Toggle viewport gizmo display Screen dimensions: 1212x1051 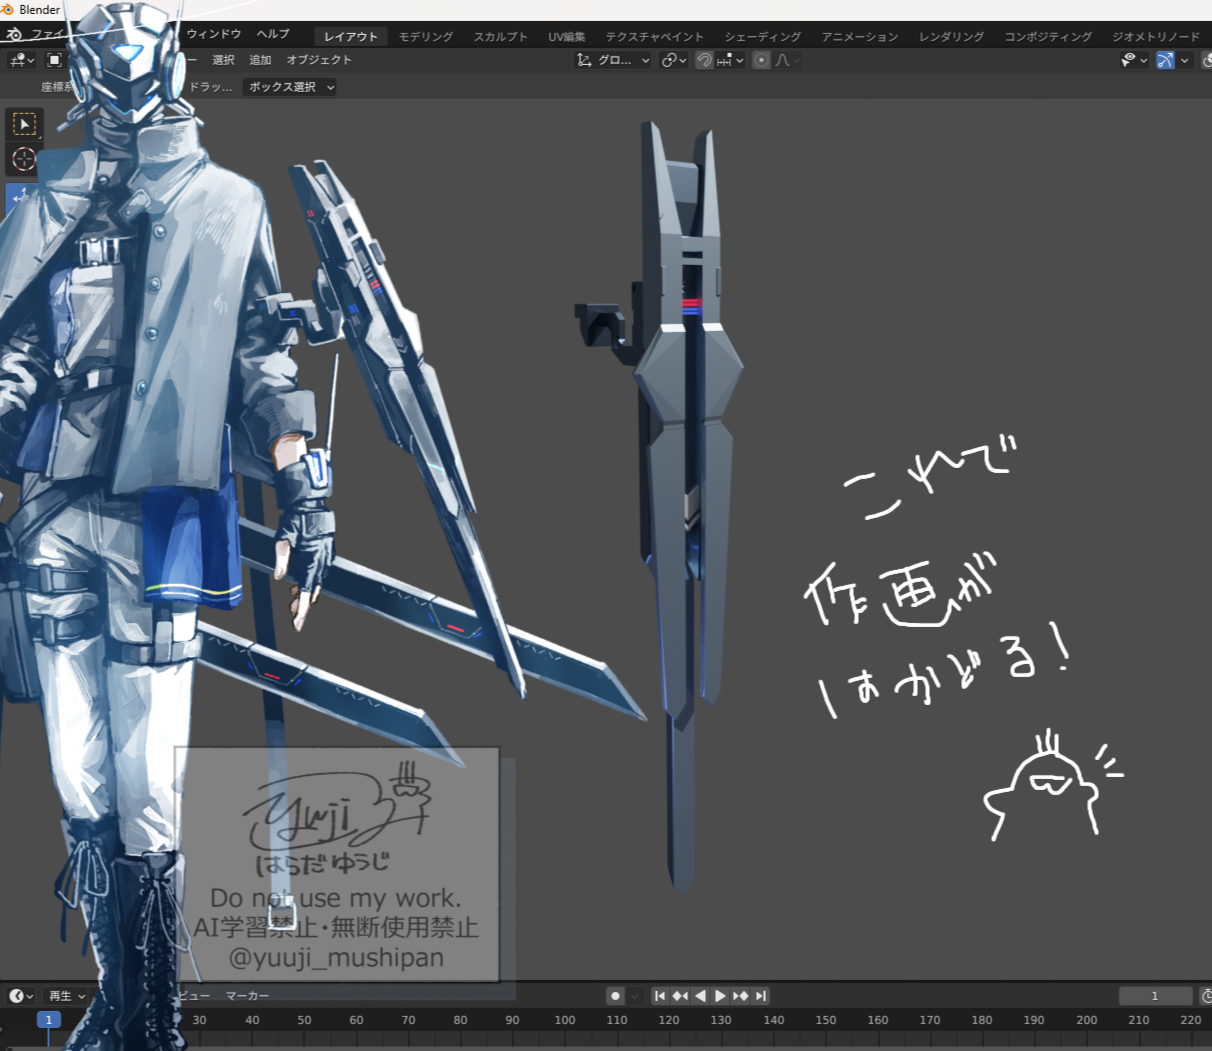[1165, 60]
